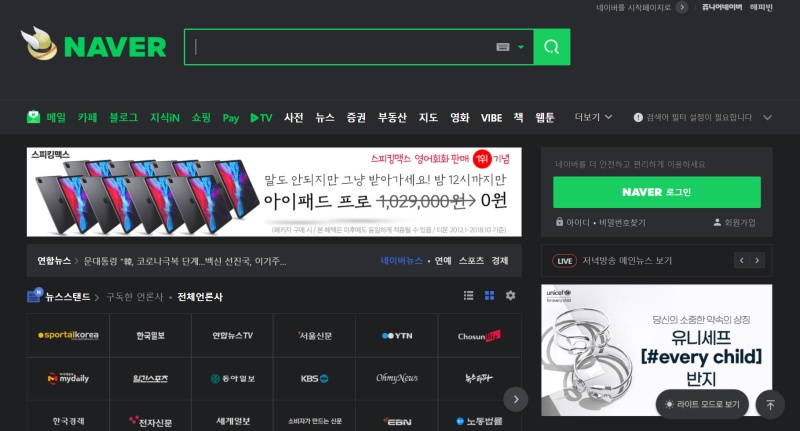Switch to 전체언론사 tab

coord(200,297)
